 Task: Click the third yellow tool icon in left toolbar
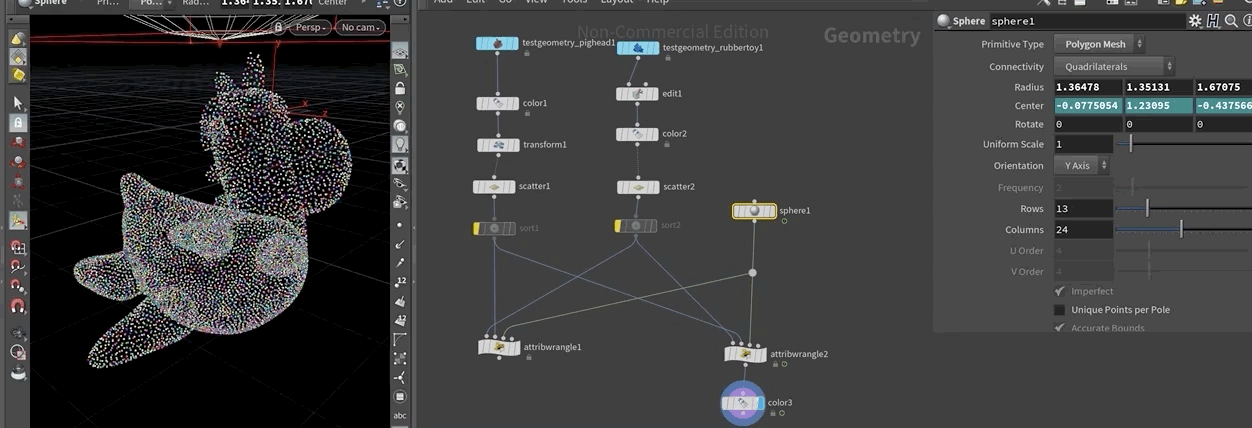tap(17, 74)
